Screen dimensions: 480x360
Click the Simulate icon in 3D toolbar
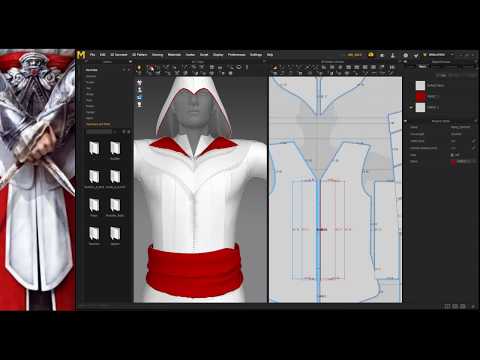point(139,68)
